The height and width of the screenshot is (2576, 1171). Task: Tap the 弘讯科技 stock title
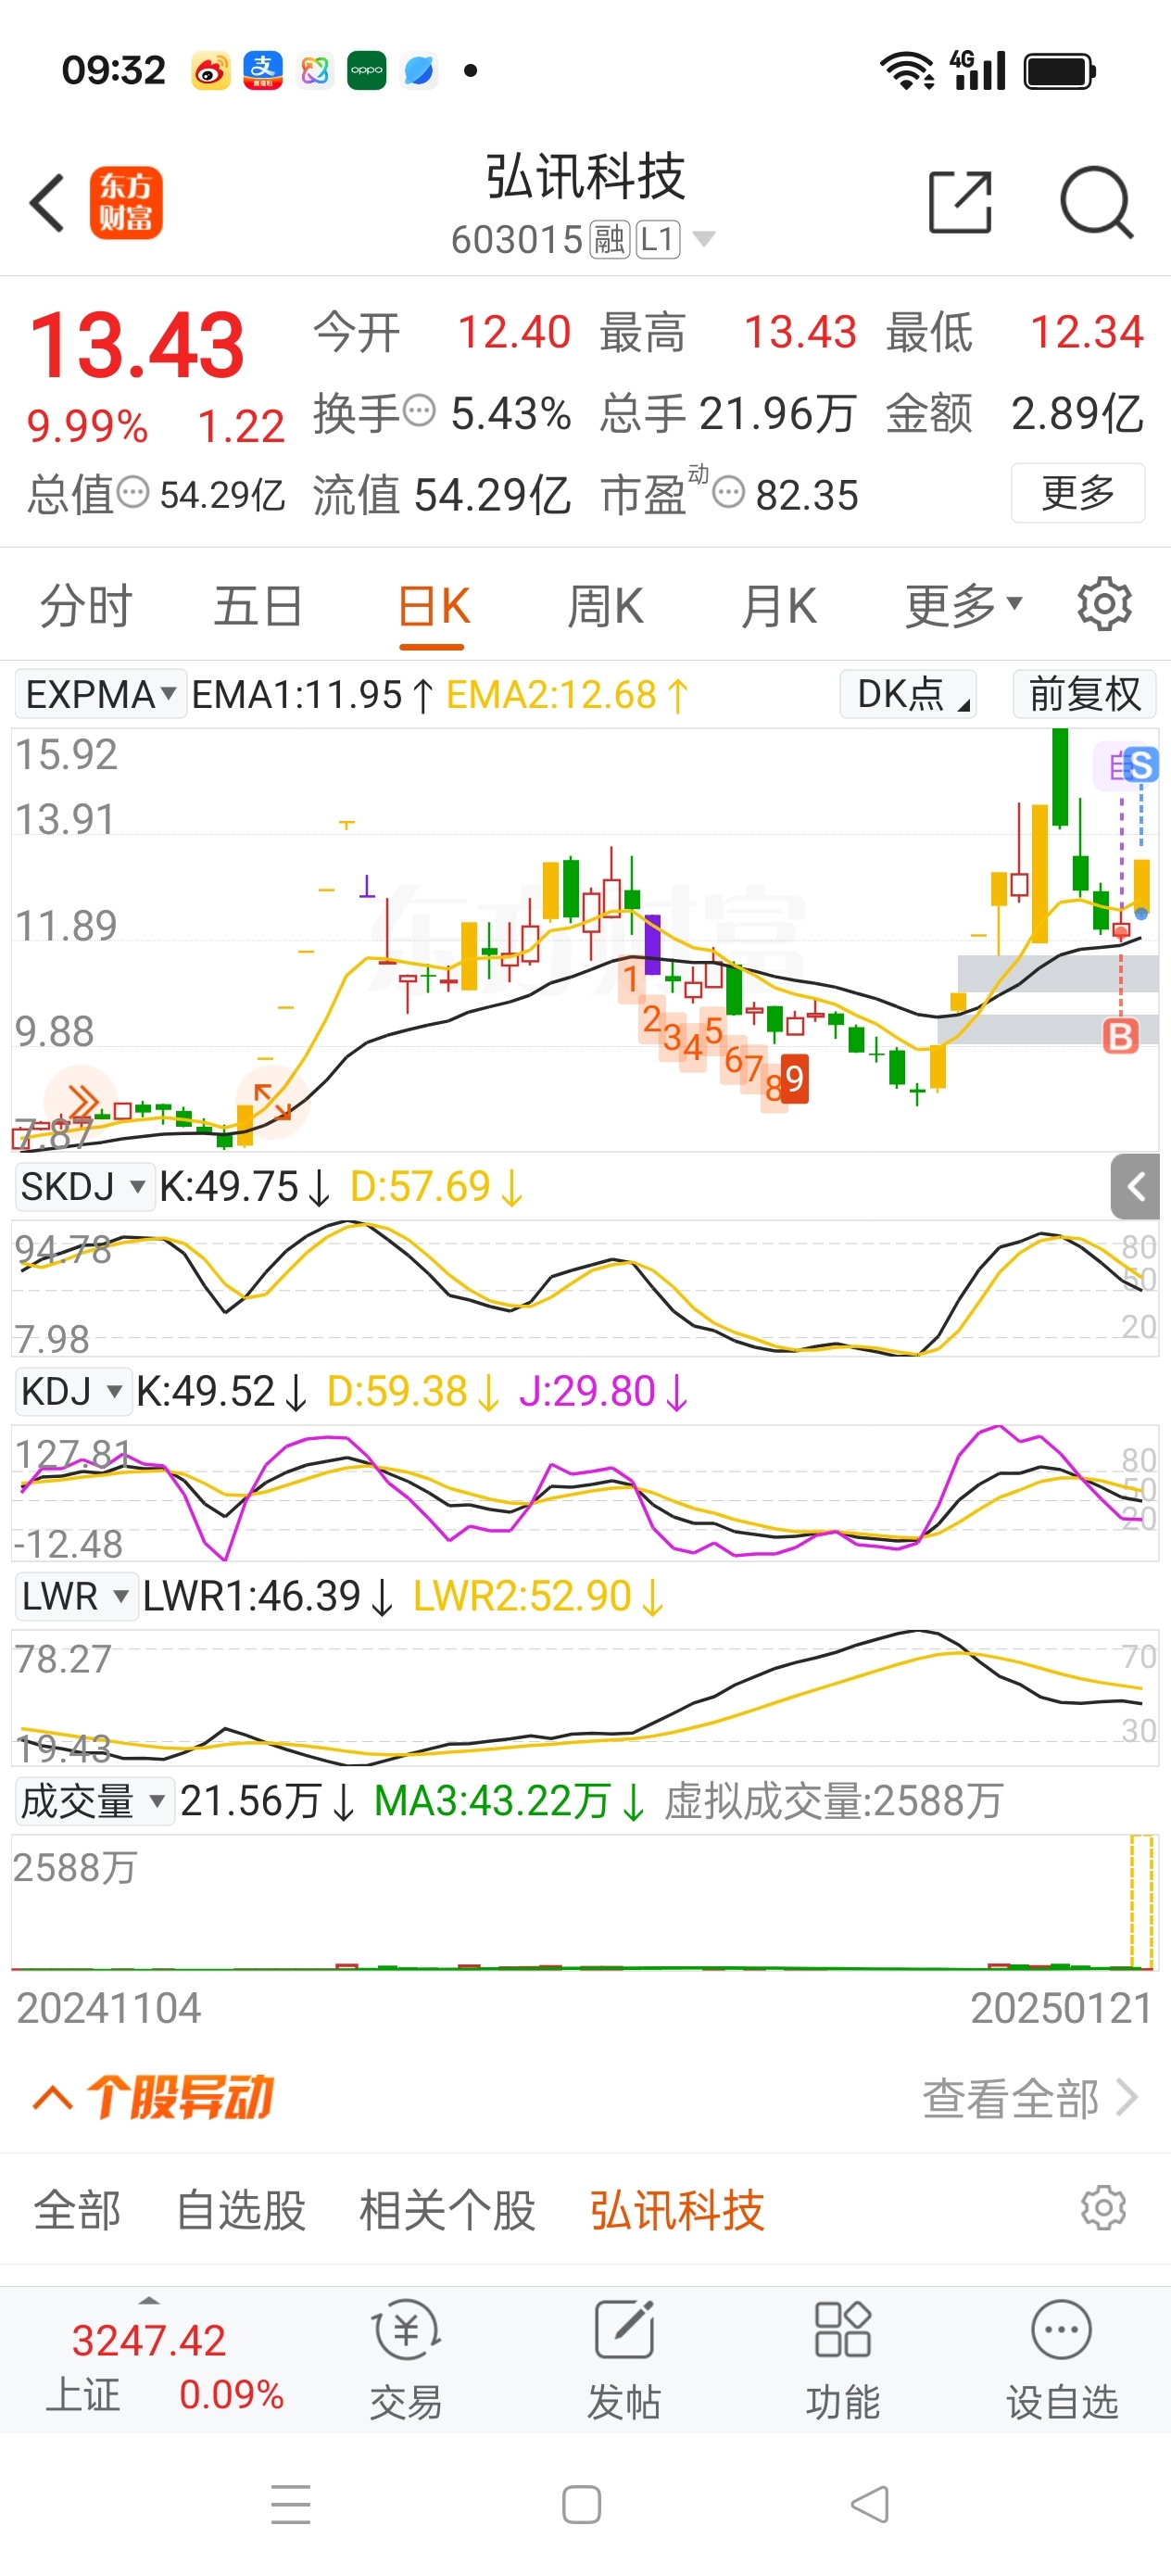pos(585,178)
